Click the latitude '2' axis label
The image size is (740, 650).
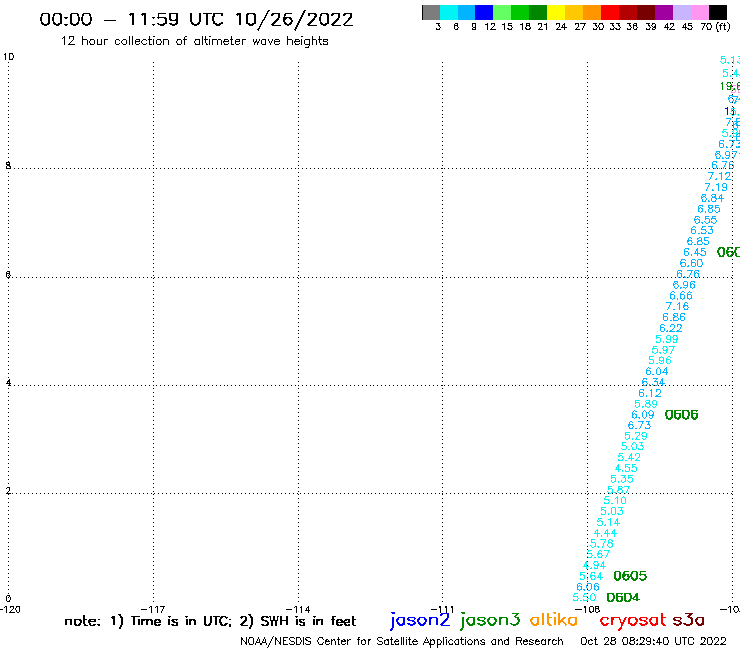(8, 491)
